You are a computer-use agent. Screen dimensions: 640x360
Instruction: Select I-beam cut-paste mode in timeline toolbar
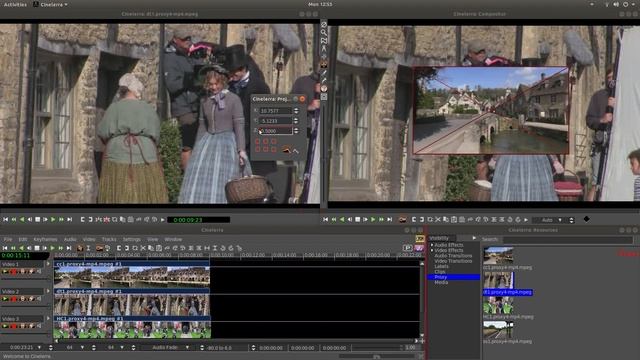(x=88, y=248)
